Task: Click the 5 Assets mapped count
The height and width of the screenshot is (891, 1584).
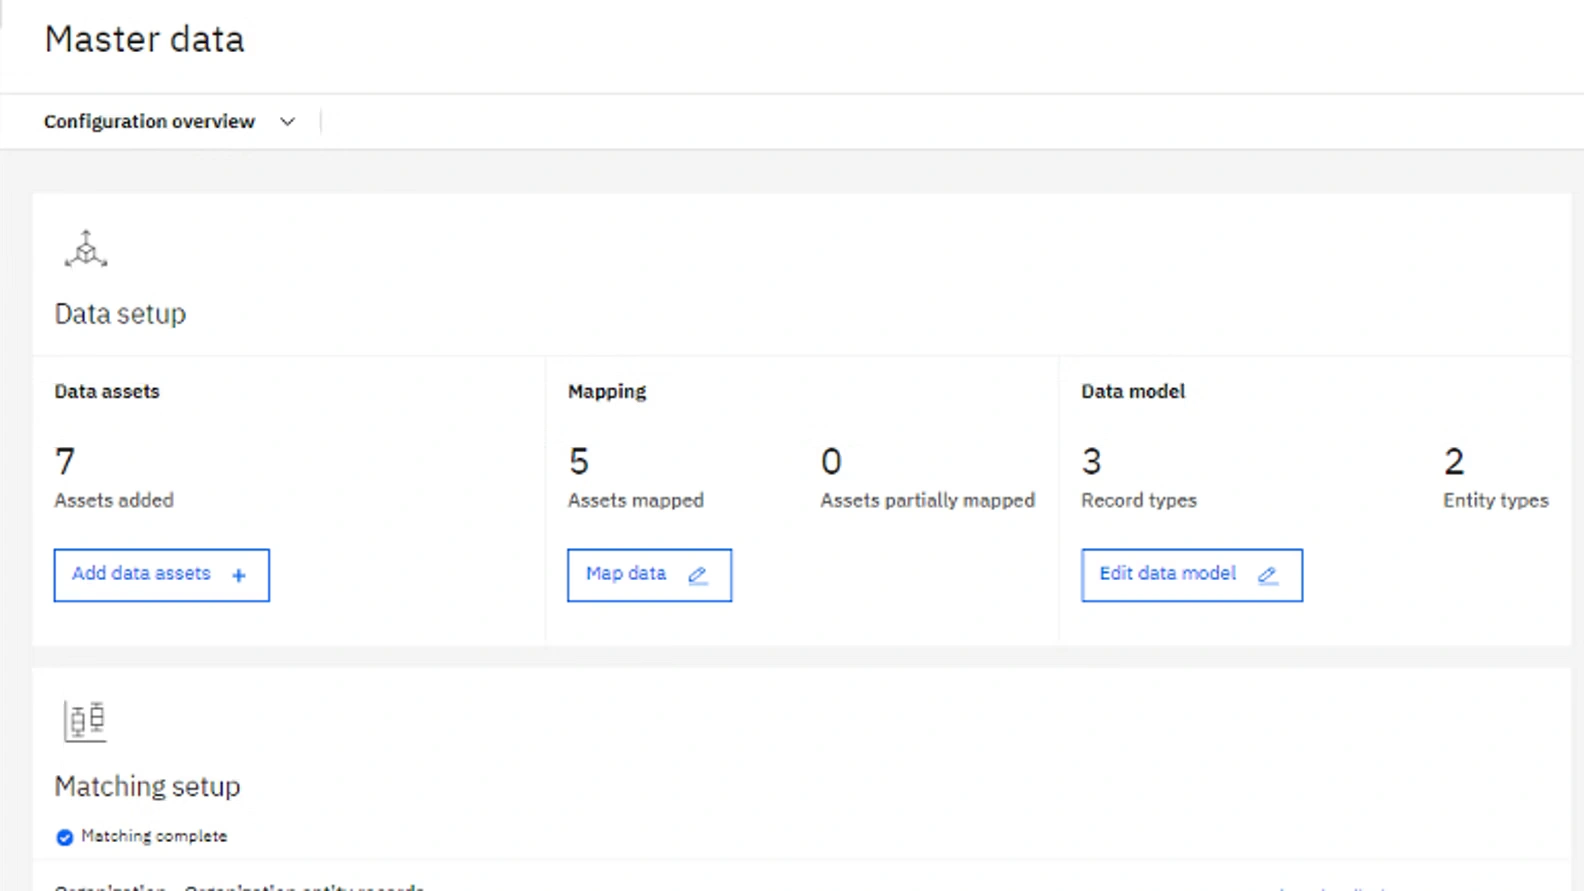Action: [579, 462]
